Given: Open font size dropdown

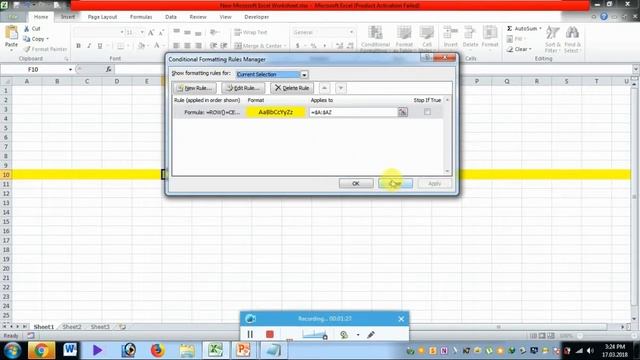Looking at the screenshot, I should (x=142, y=32).
